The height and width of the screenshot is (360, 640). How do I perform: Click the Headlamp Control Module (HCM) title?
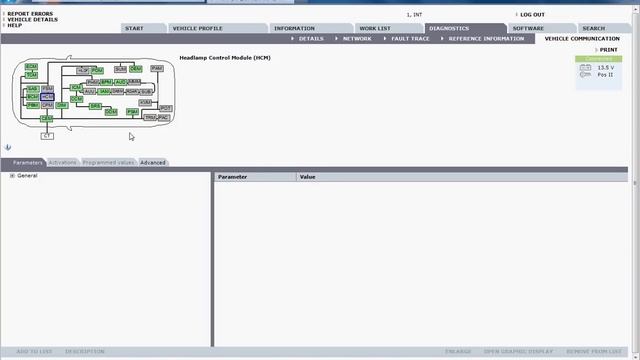pyautogui.click(x=225, y=58)
